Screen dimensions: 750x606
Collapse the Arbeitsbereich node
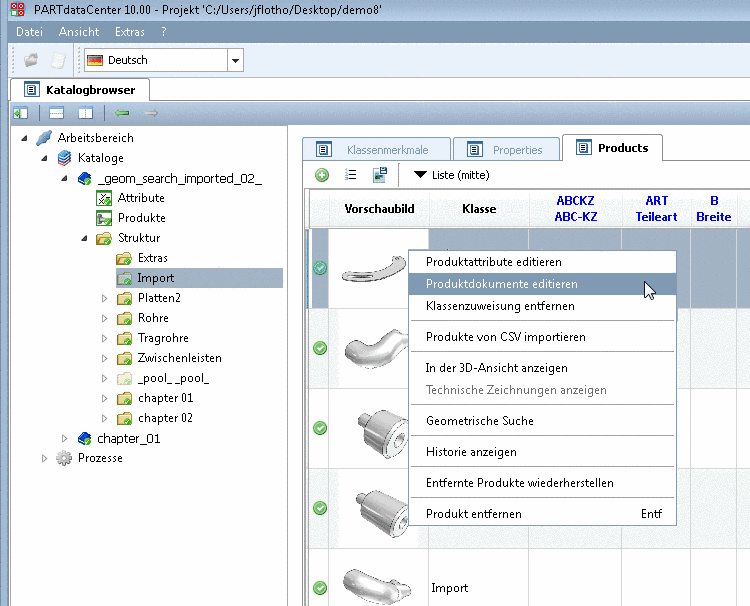24,138
